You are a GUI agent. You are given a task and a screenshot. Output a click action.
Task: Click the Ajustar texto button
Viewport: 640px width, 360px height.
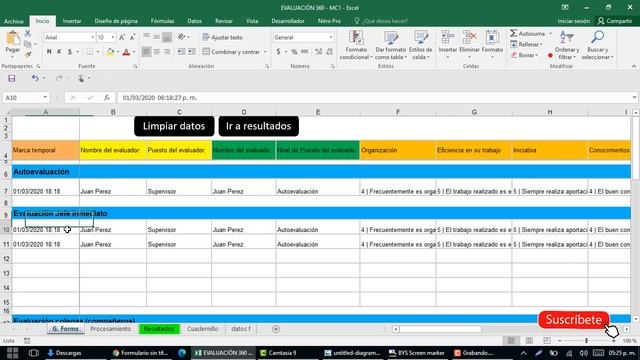pos(222,37)
